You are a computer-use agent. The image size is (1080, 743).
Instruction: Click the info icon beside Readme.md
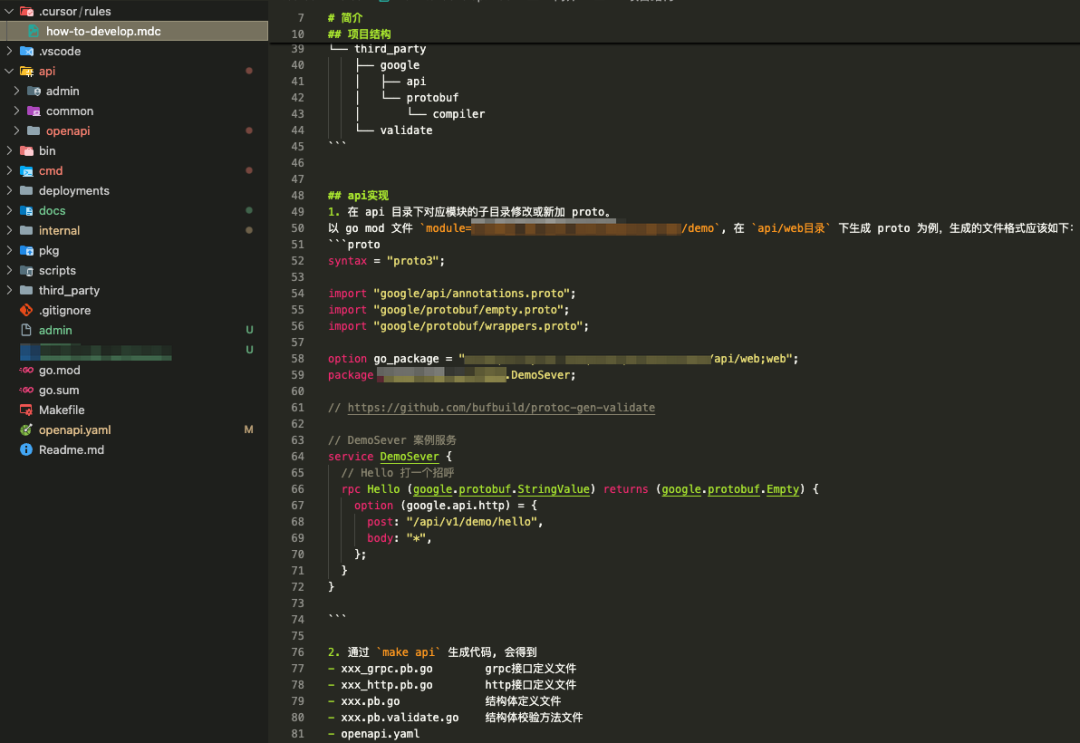pos(26,450)
